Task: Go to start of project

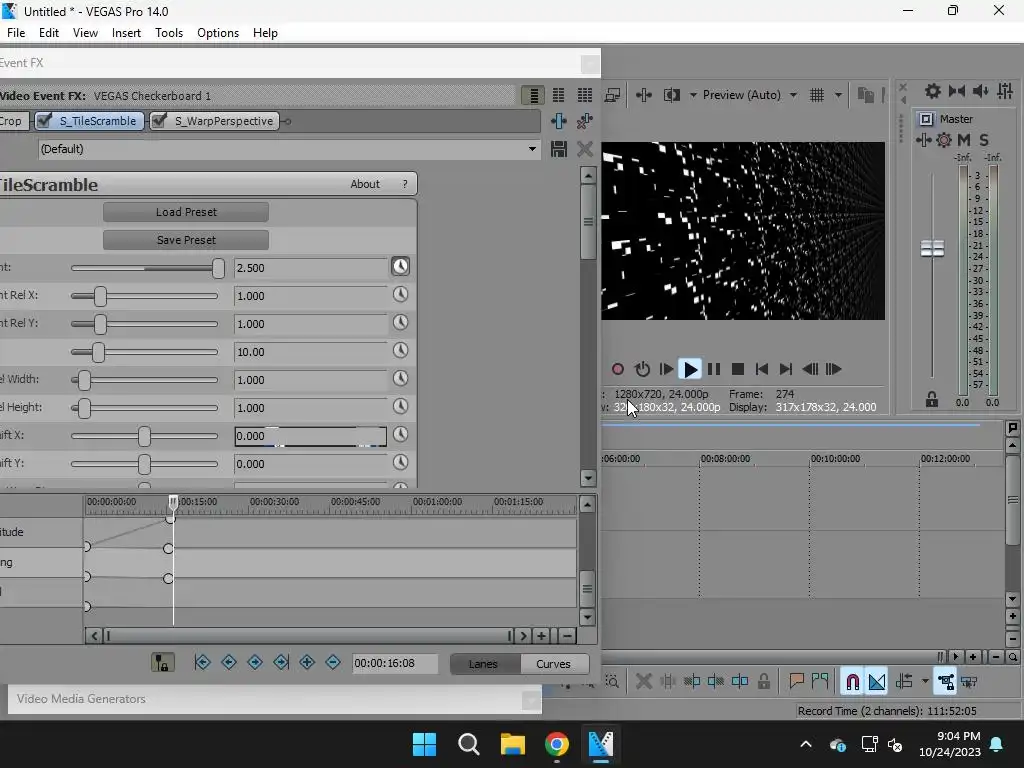Action: coord(761,369)
